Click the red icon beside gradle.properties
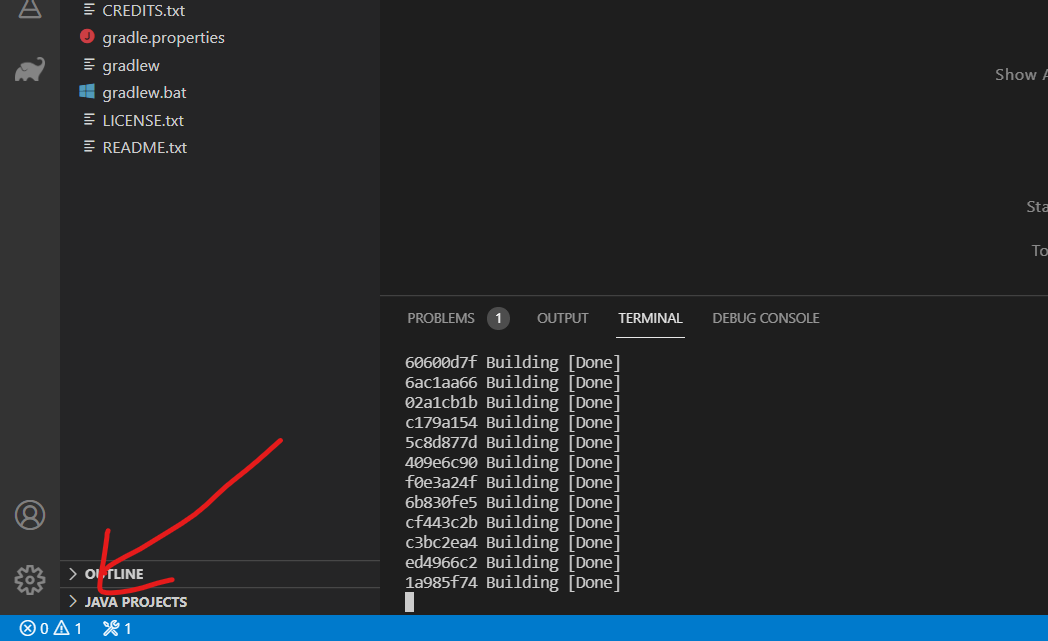1048x641 pixels. click(87, 38)
